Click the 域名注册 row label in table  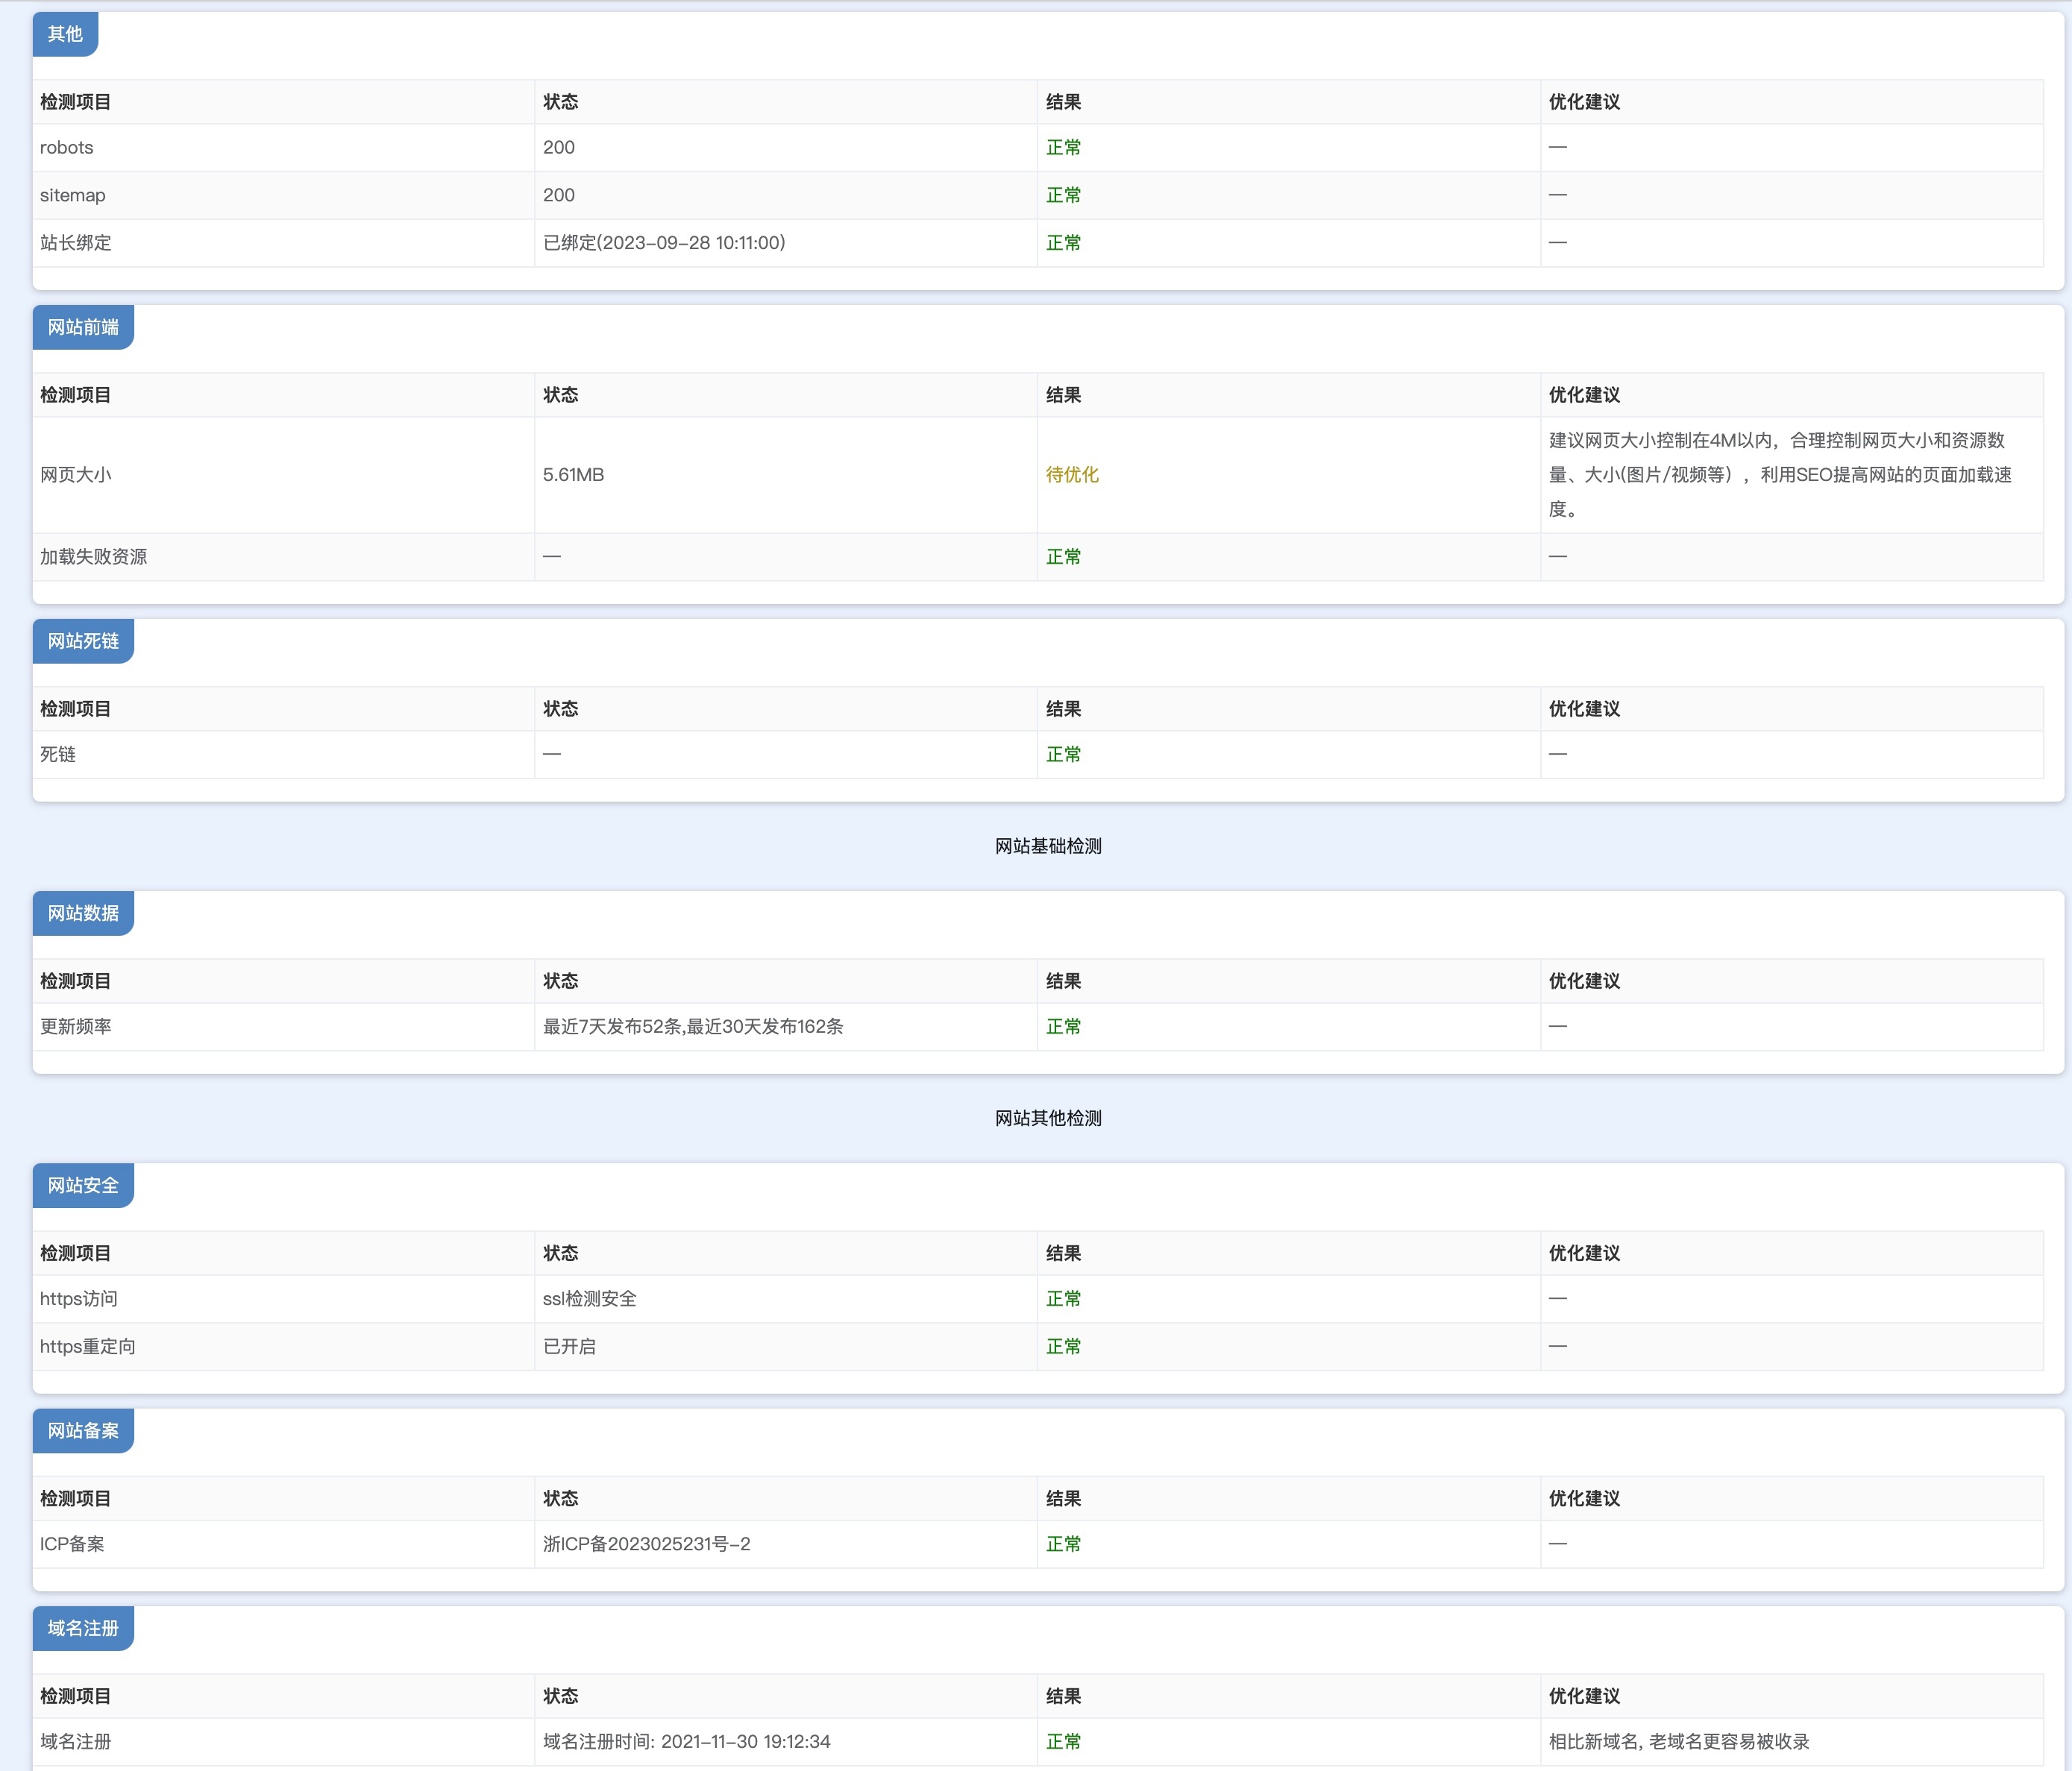76,1742
